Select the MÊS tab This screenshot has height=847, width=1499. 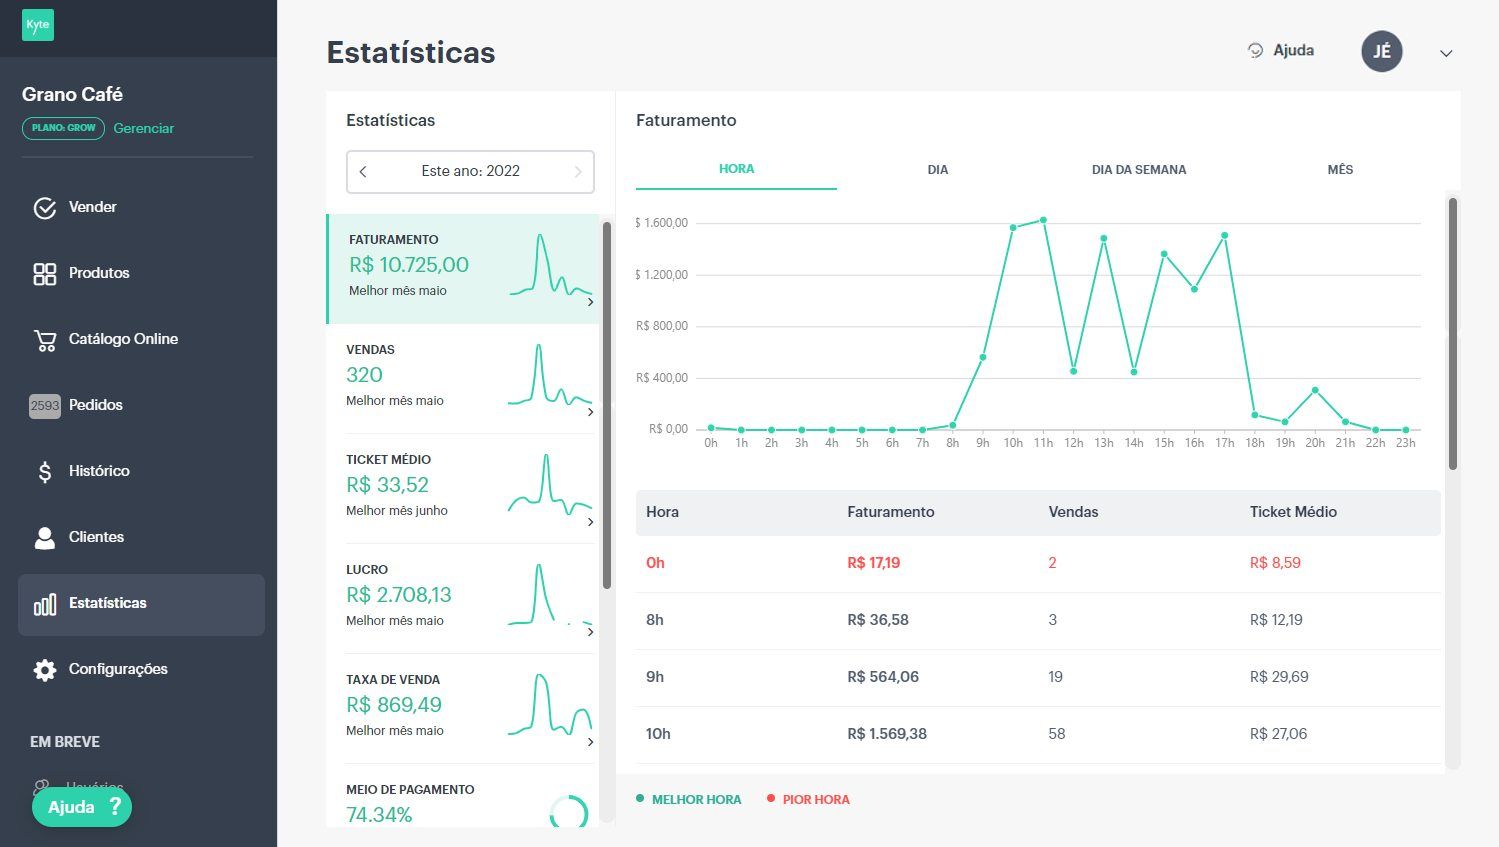click(x=1340, y=170)
